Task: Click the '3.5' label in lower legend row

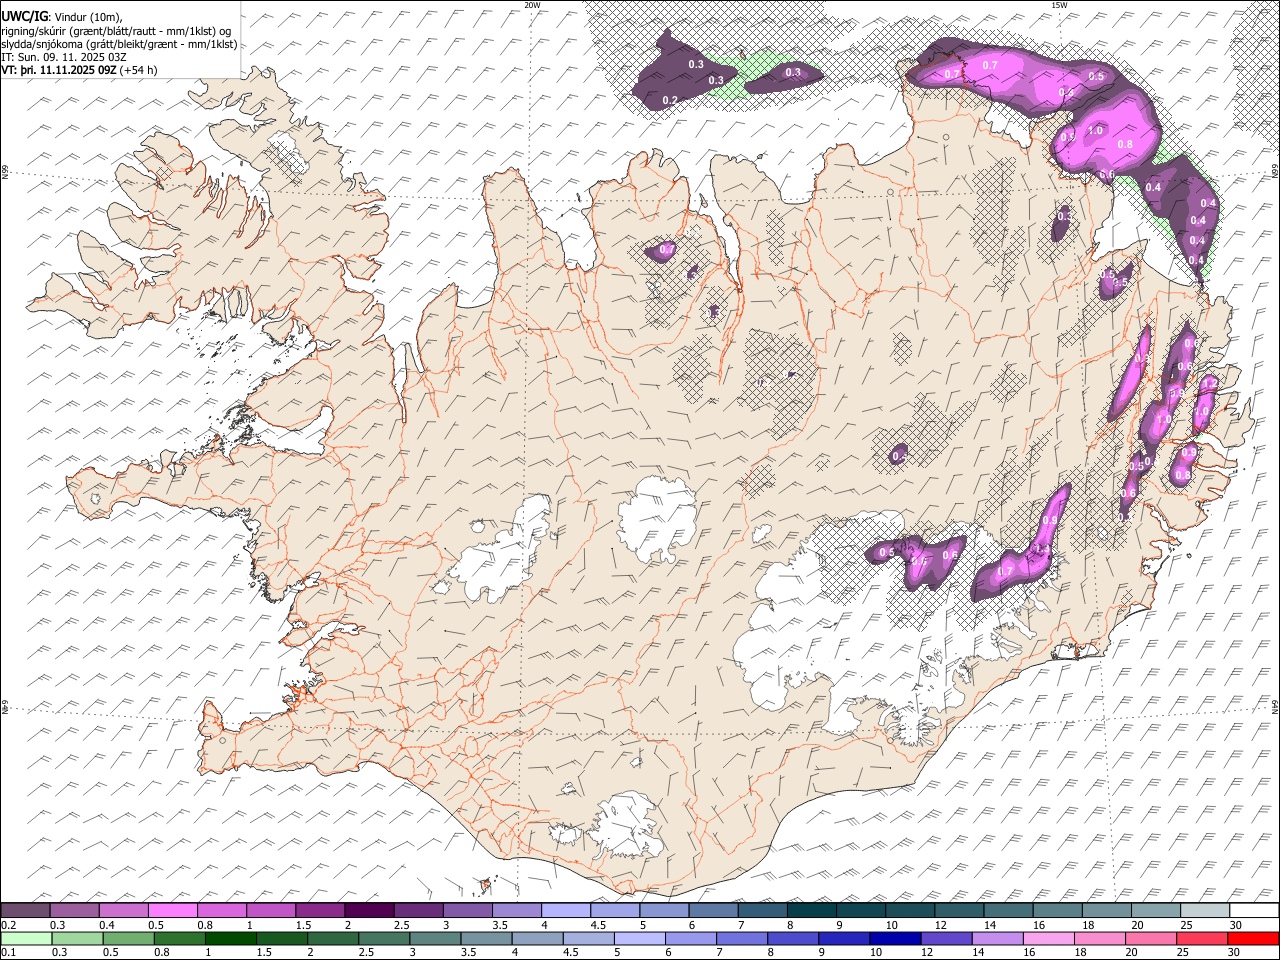Action: pyautogui.click(x=467, y=953)
